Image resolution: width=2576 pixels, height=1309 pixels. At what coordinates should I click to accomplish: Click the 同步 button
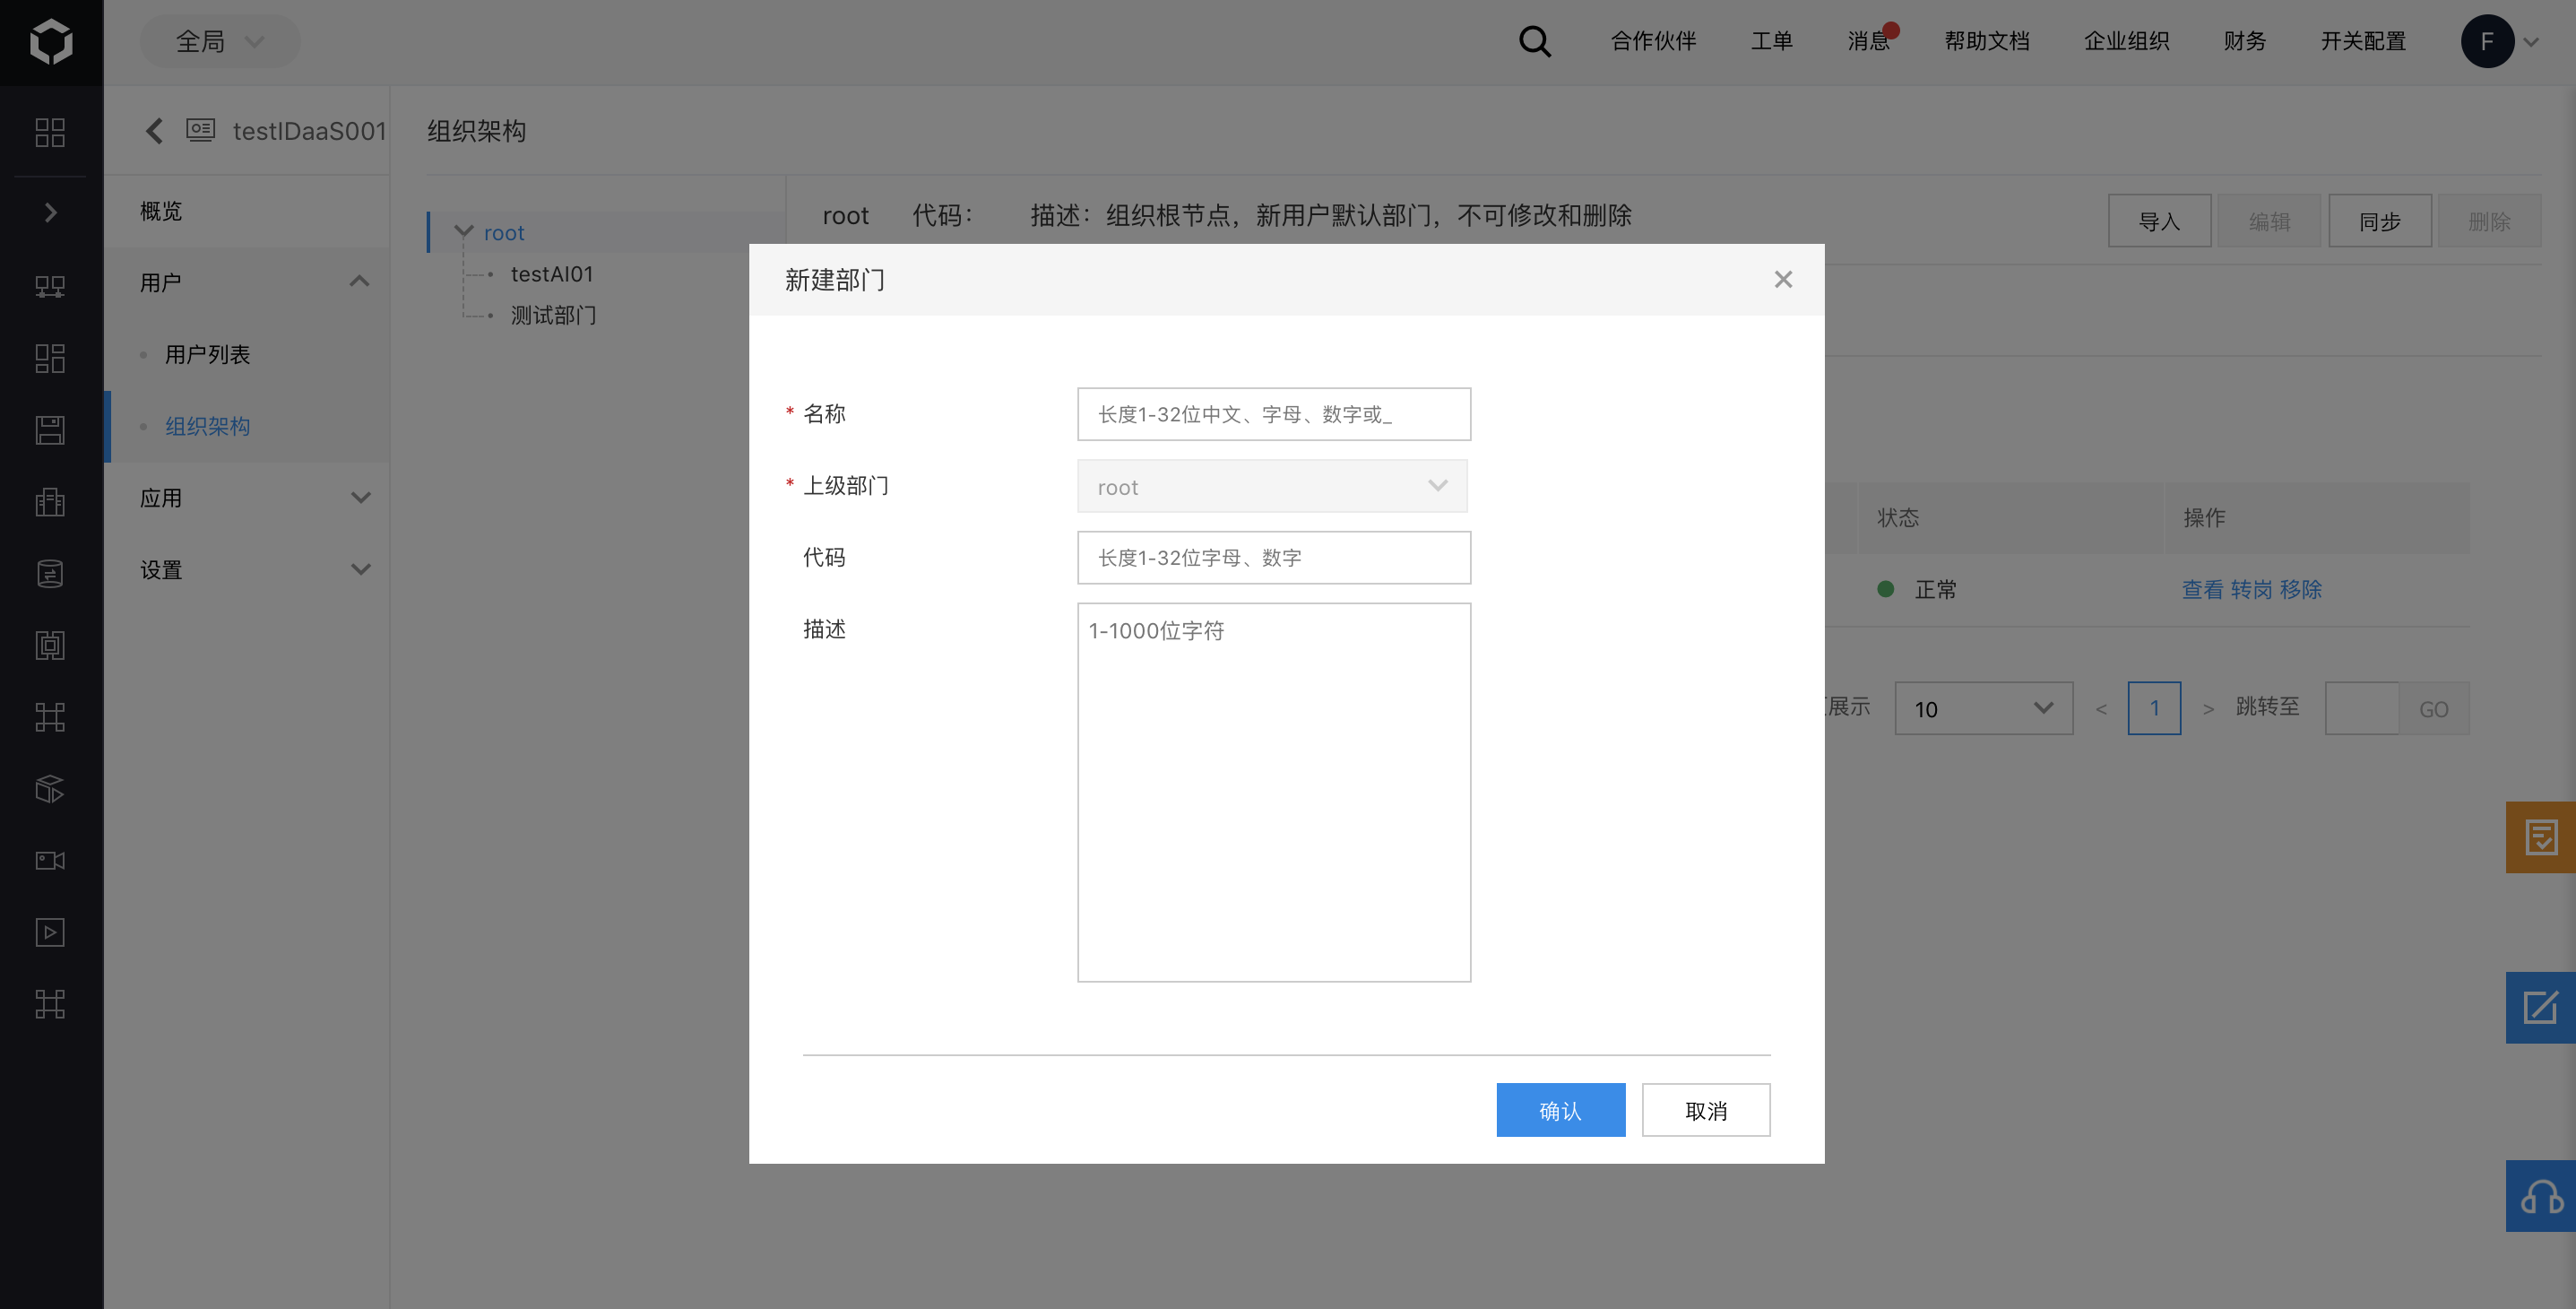(x=2379, y=221)
